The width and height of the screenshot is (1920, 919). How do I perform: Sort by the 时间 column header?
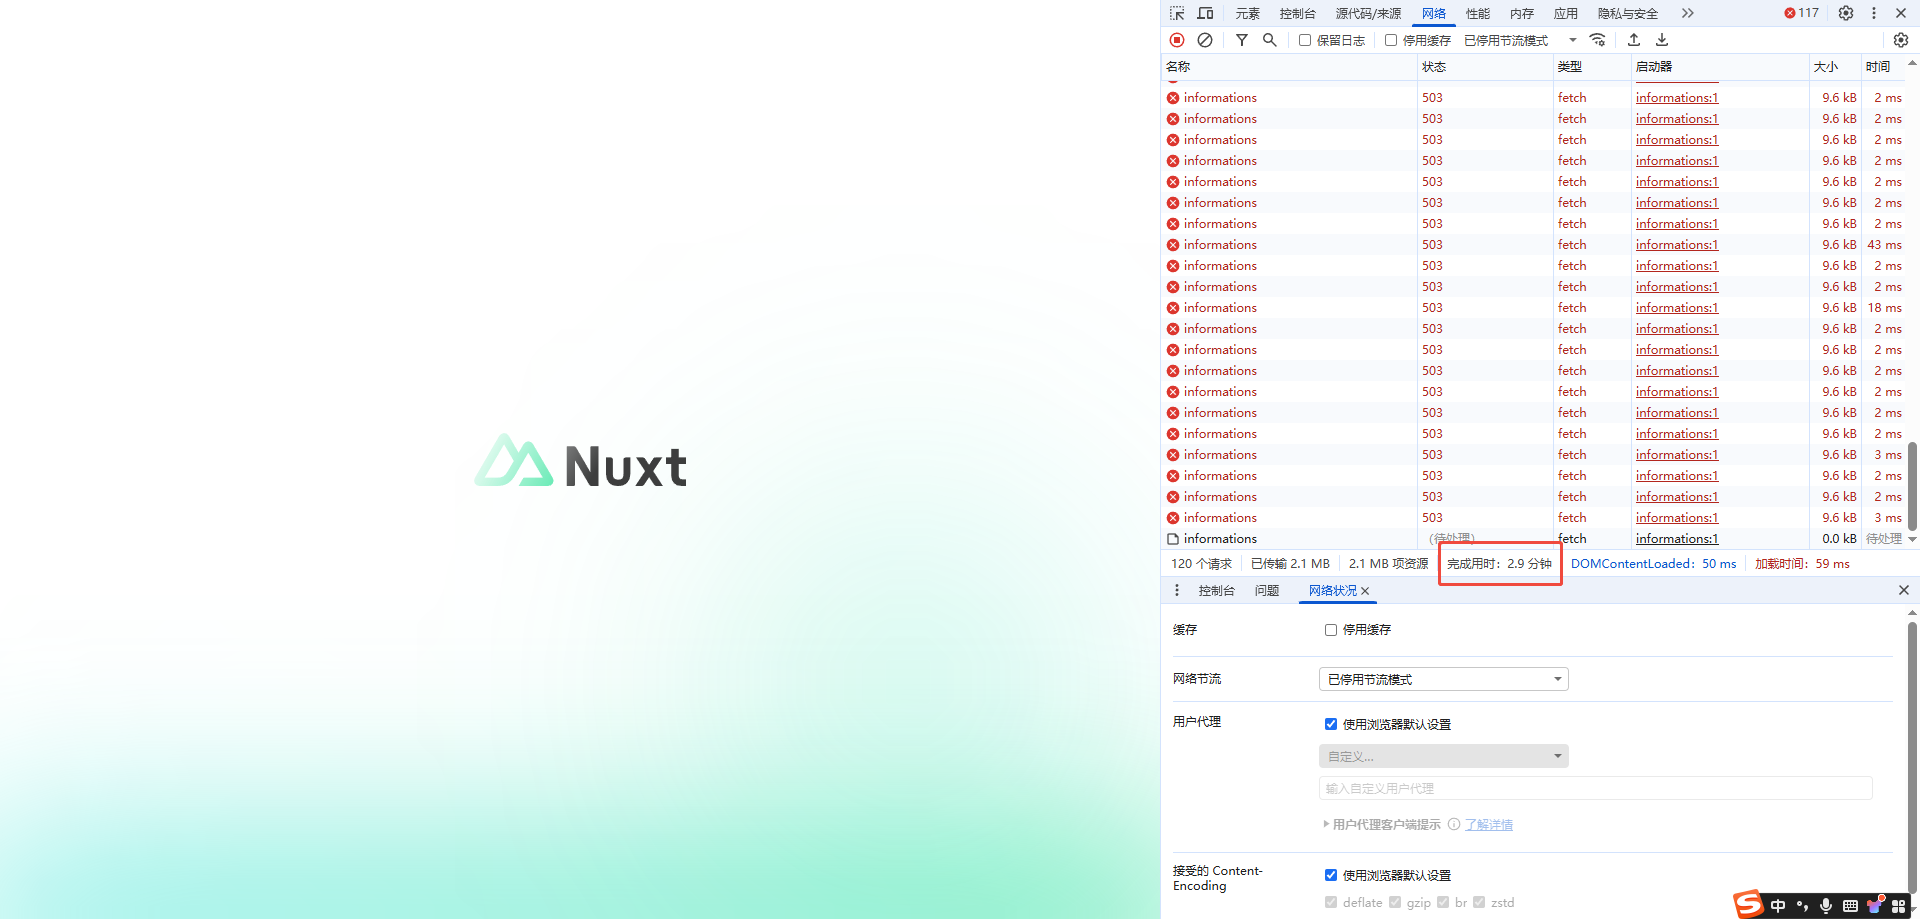coord(1883,67)
